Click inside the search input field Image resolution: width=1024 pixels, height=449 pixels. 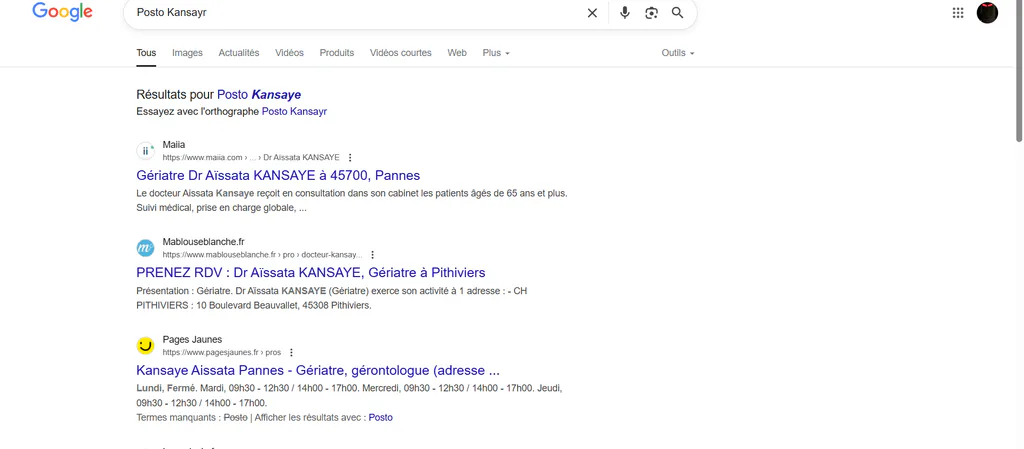(x=356, y=12)
